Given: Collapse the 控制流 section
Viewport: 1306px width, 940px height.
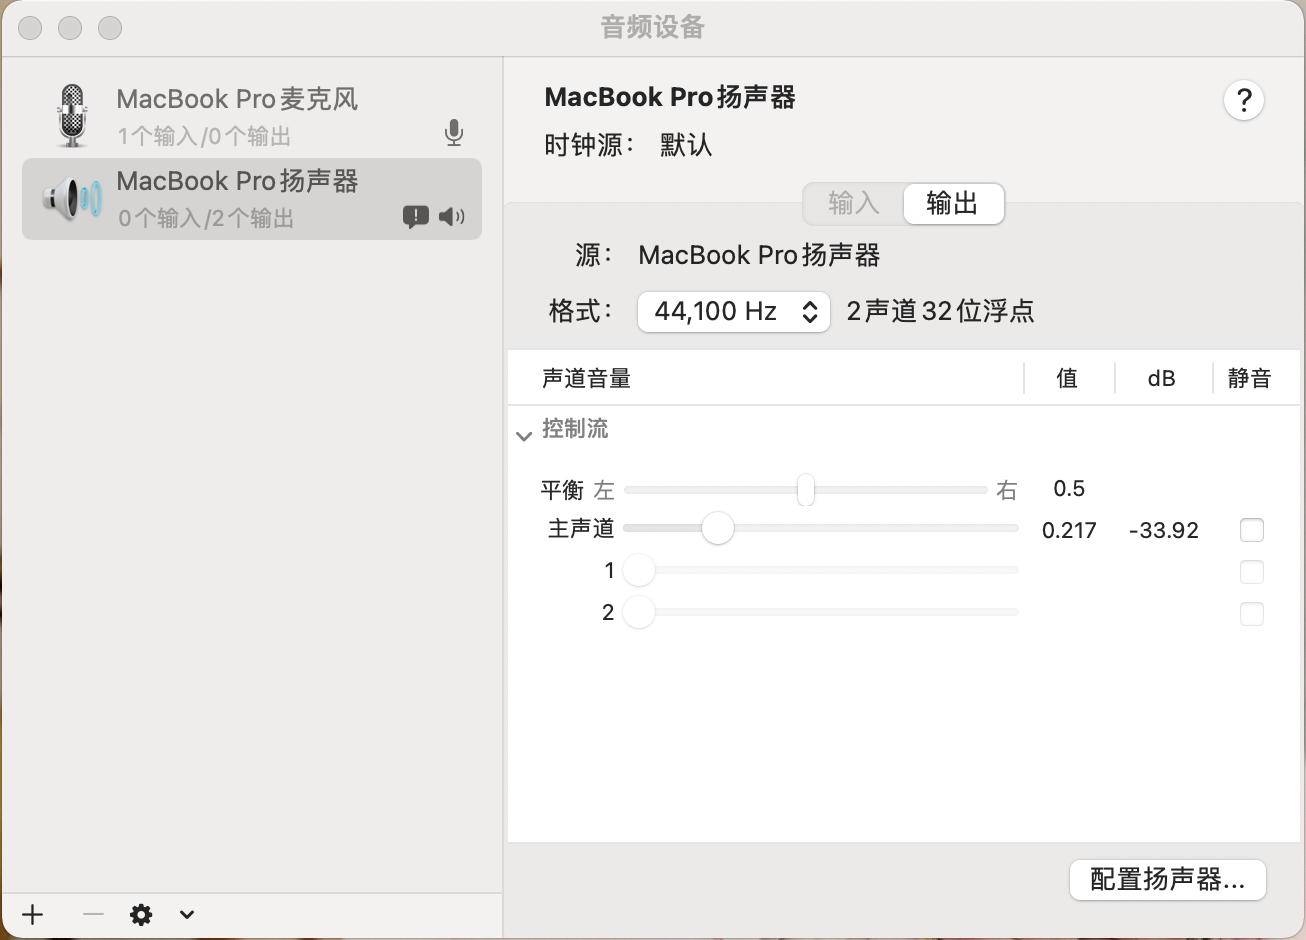Looking at the screenshot, I should point(523,436).
